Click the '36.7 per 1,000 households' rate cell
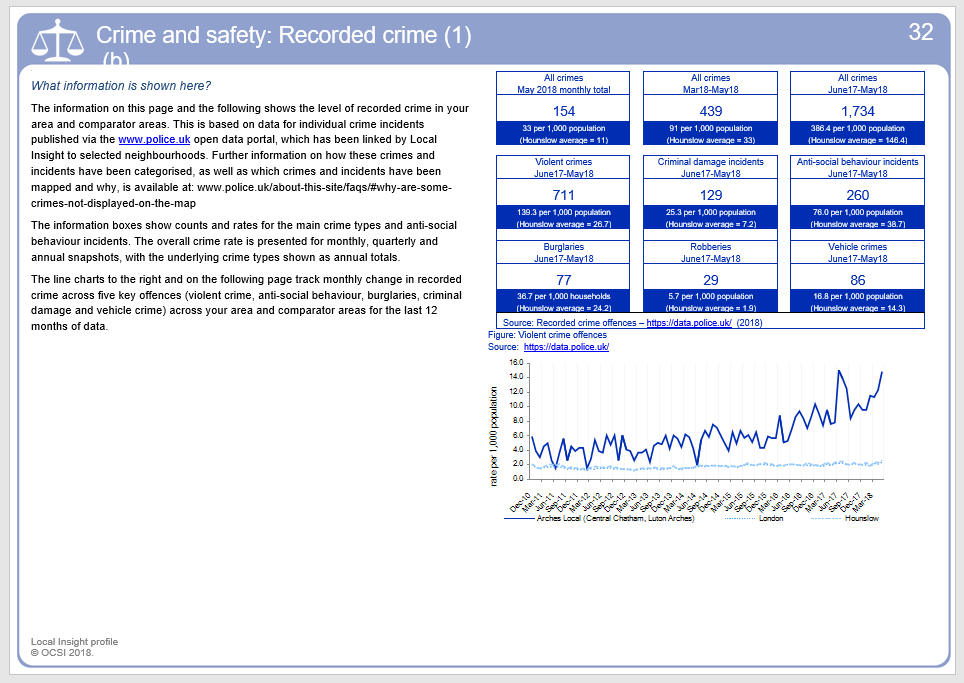 [563, 302]
